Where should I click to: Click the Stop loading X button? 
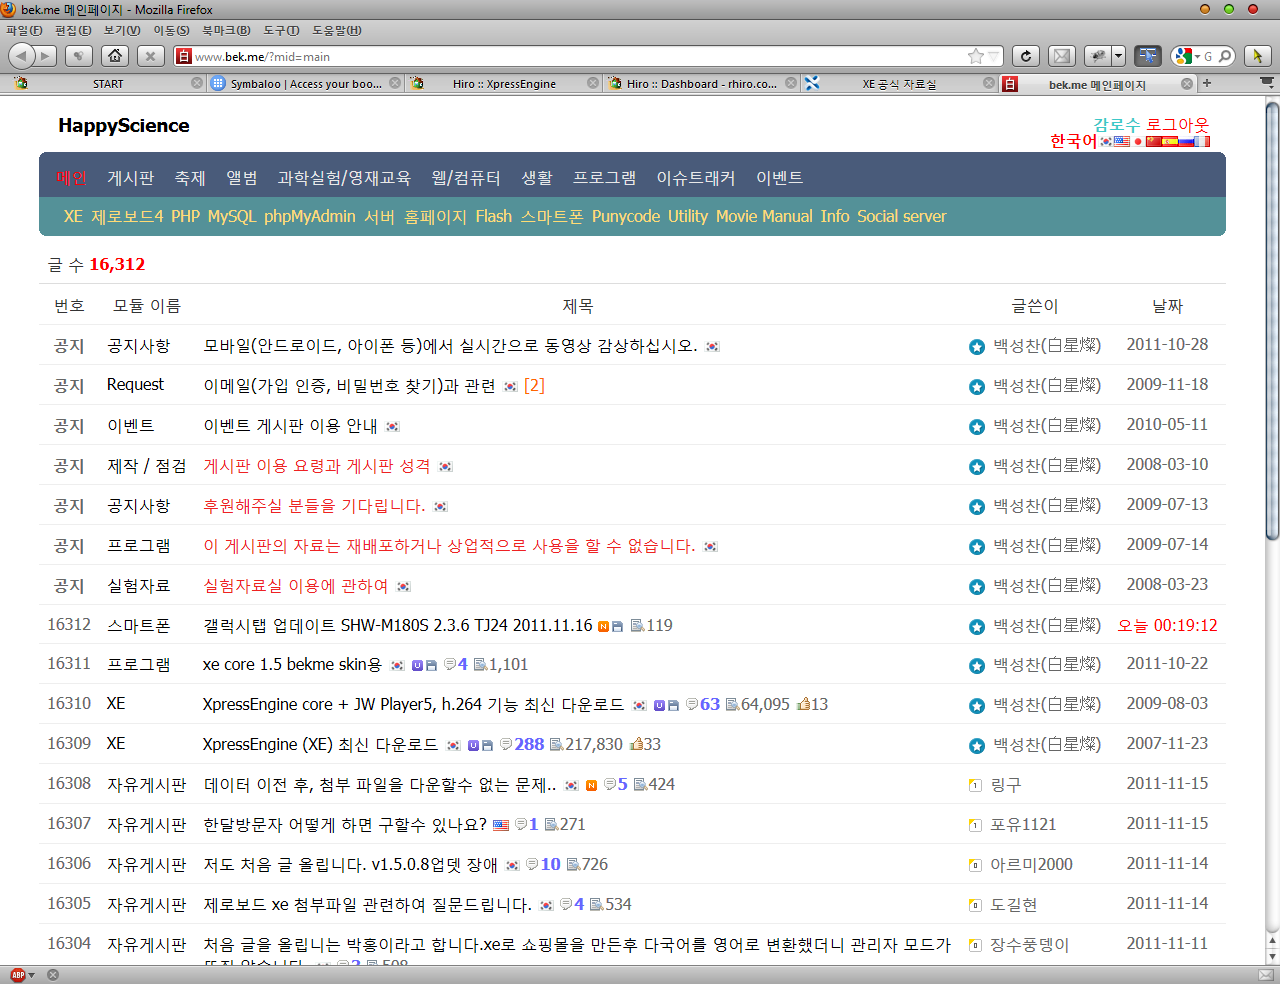click(150, 56)
